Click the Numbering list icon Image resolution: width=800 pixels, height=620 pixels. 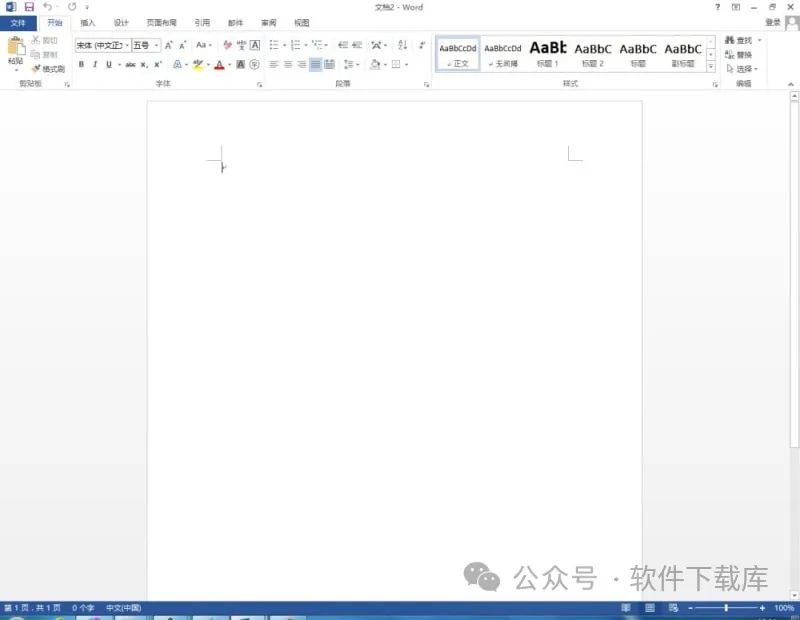click(x=295, y=45)
